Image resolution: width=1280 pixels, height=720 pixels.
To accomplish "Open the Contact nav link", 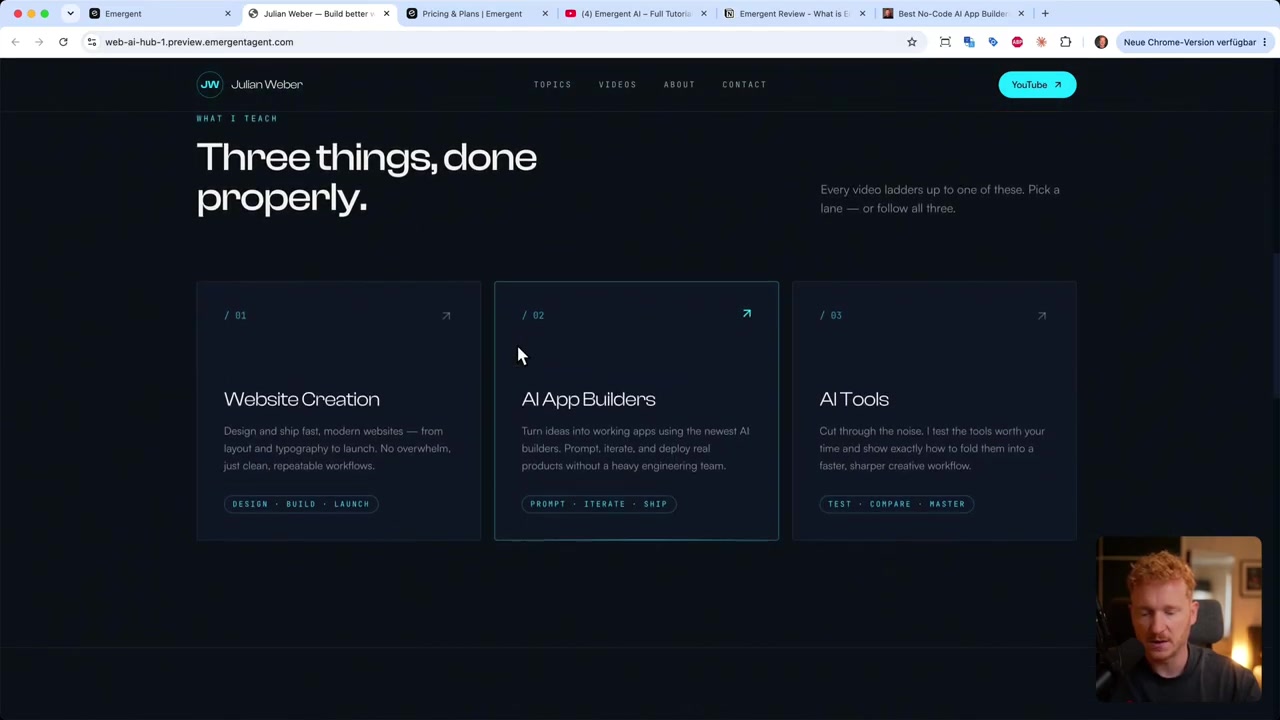I will pyautogui.click(x=744, y=85).
